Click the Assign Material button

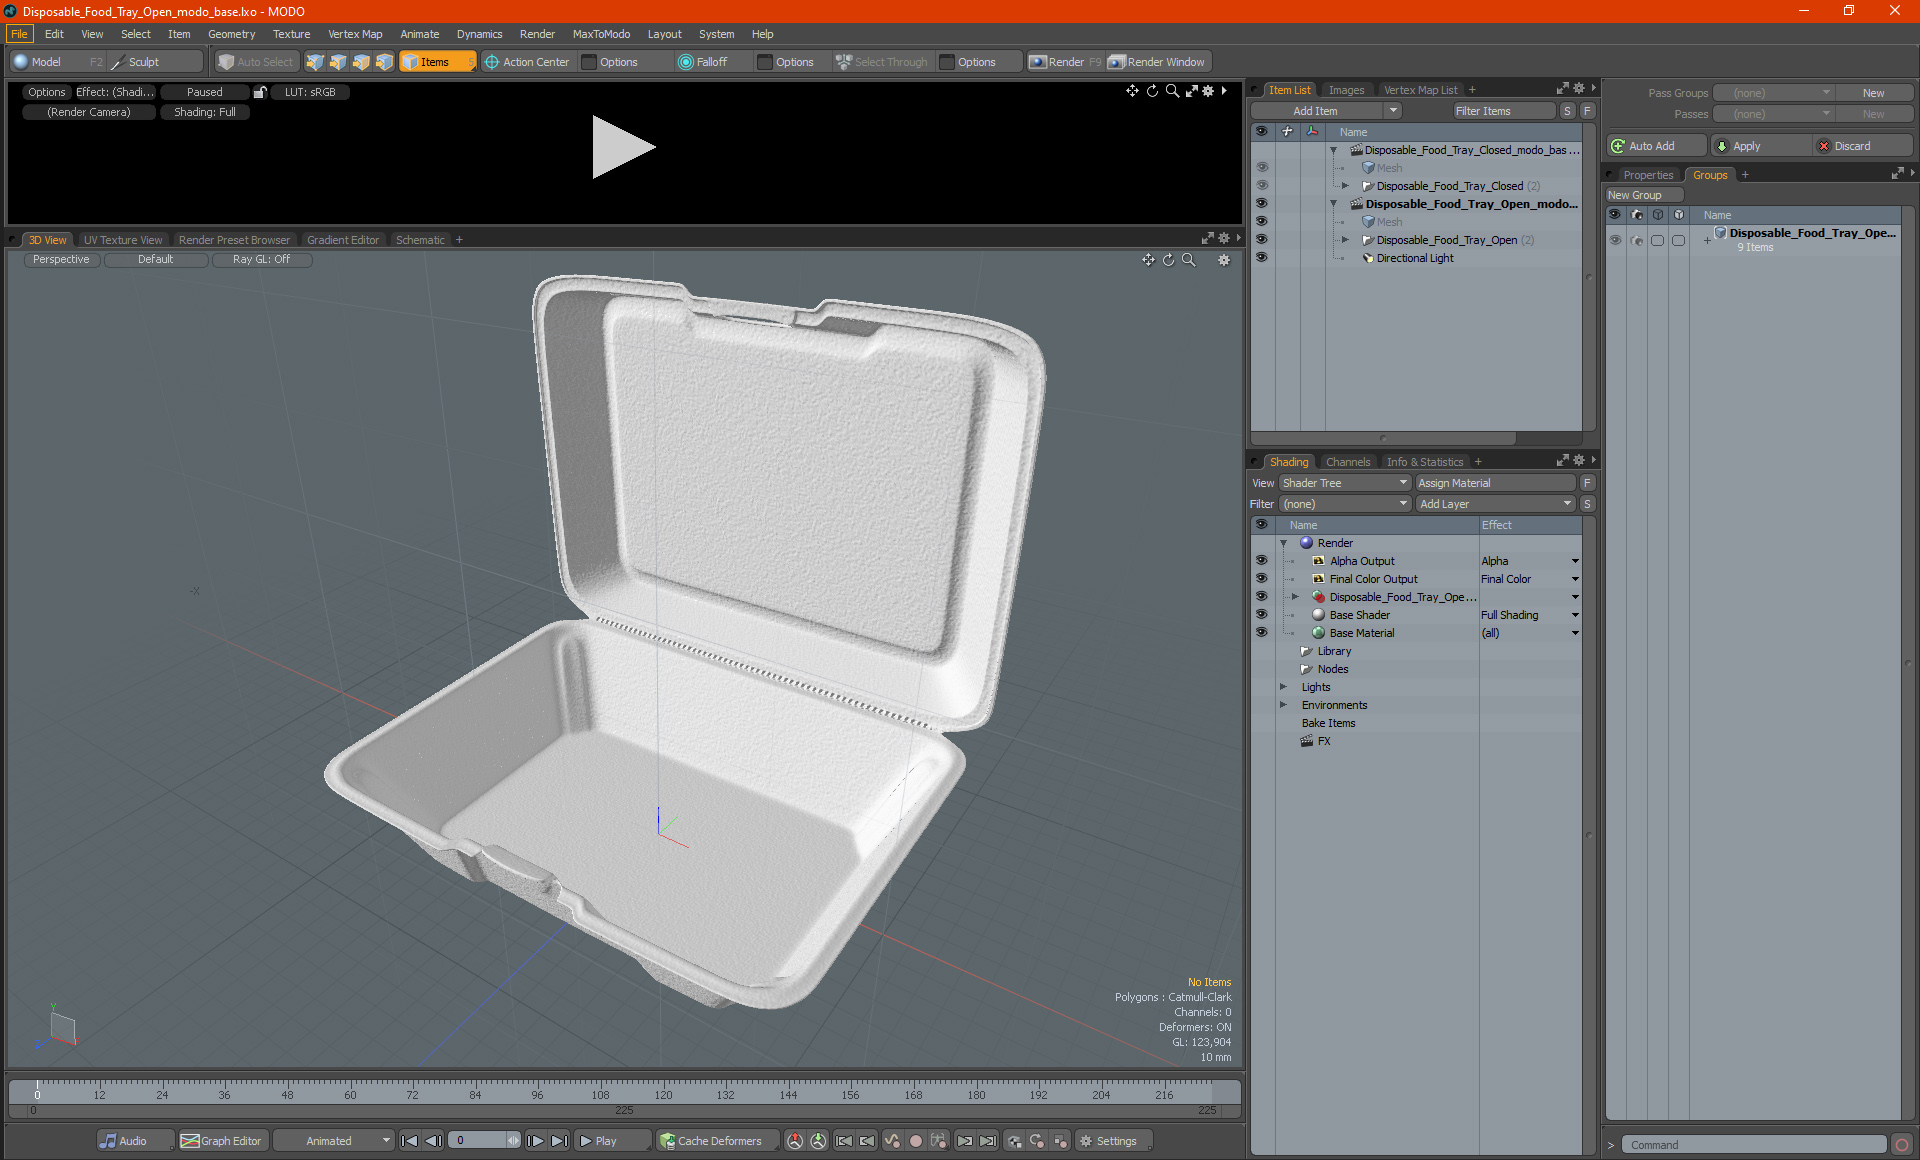(x=1495, y=483)
